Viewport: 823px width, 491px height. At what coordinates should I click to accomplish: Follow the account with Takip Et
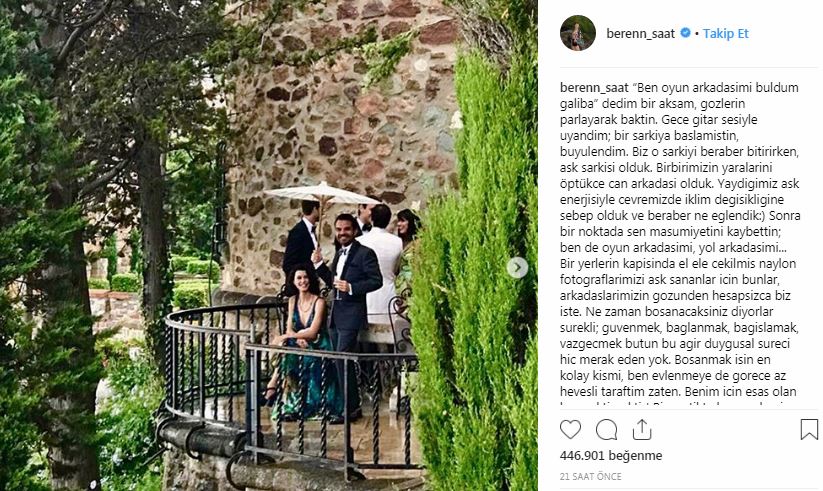(x=725, y=34)
